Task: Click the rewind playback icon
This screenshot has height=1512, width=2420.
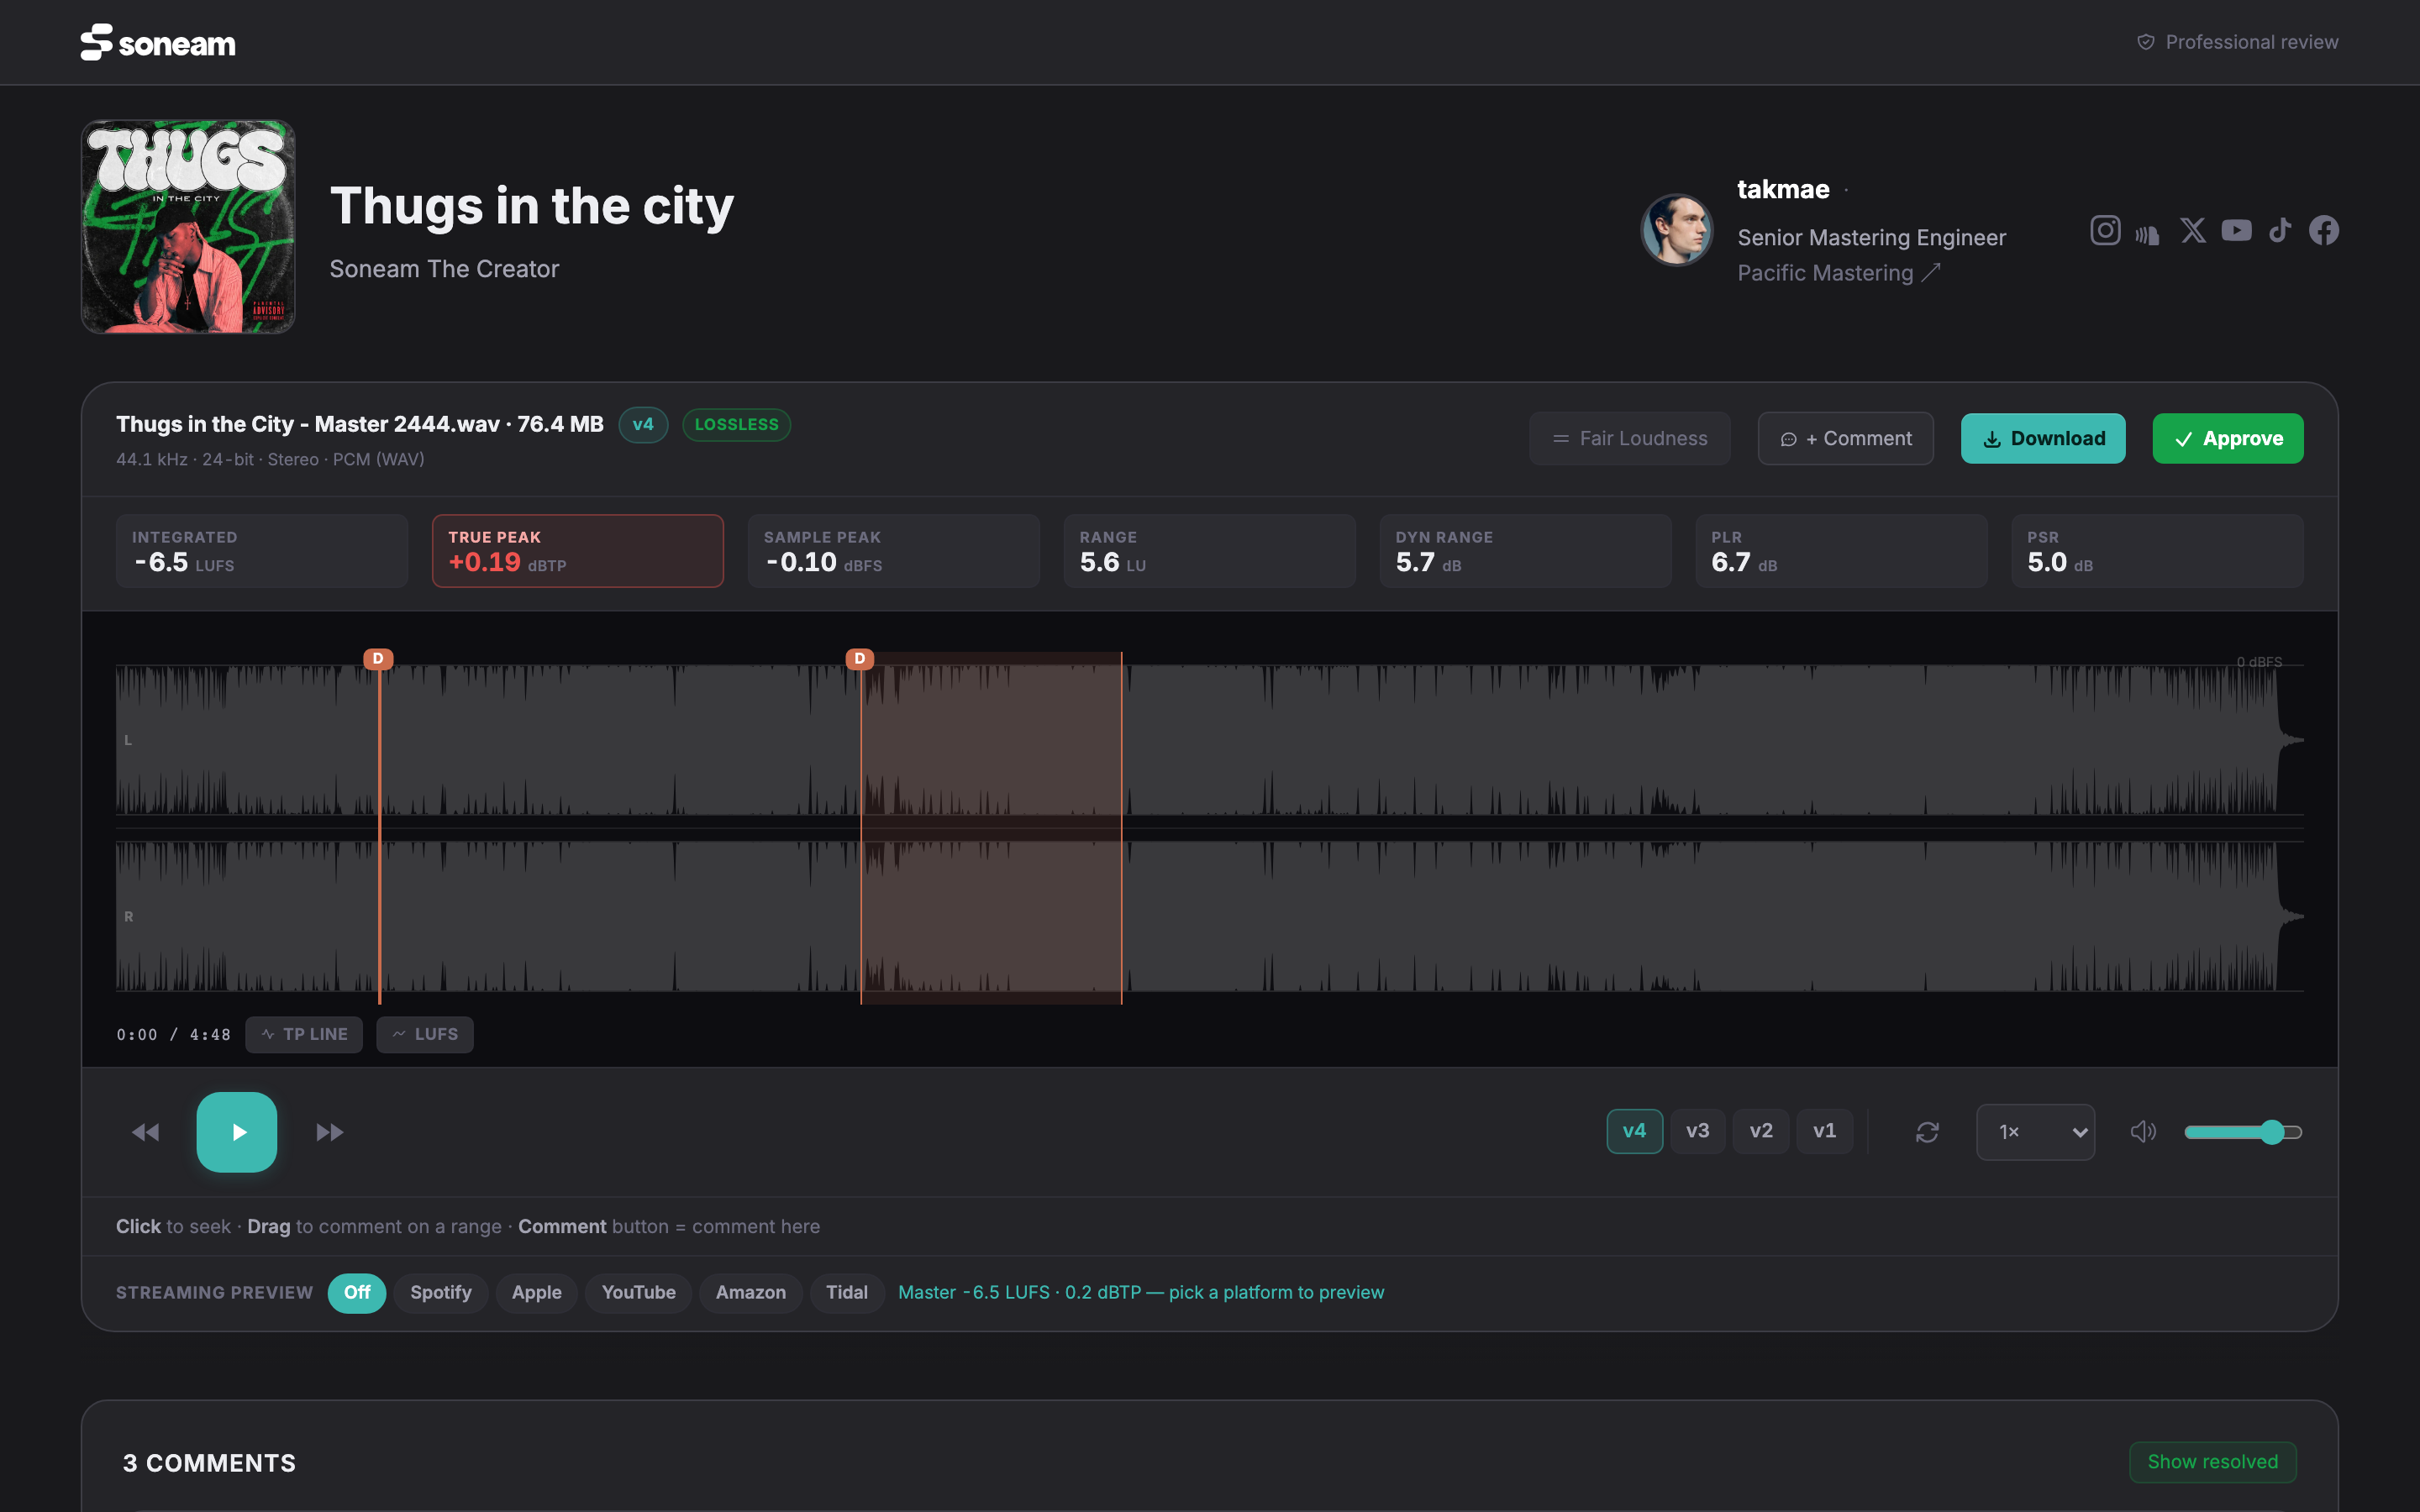Action: tap(146, 1132)
